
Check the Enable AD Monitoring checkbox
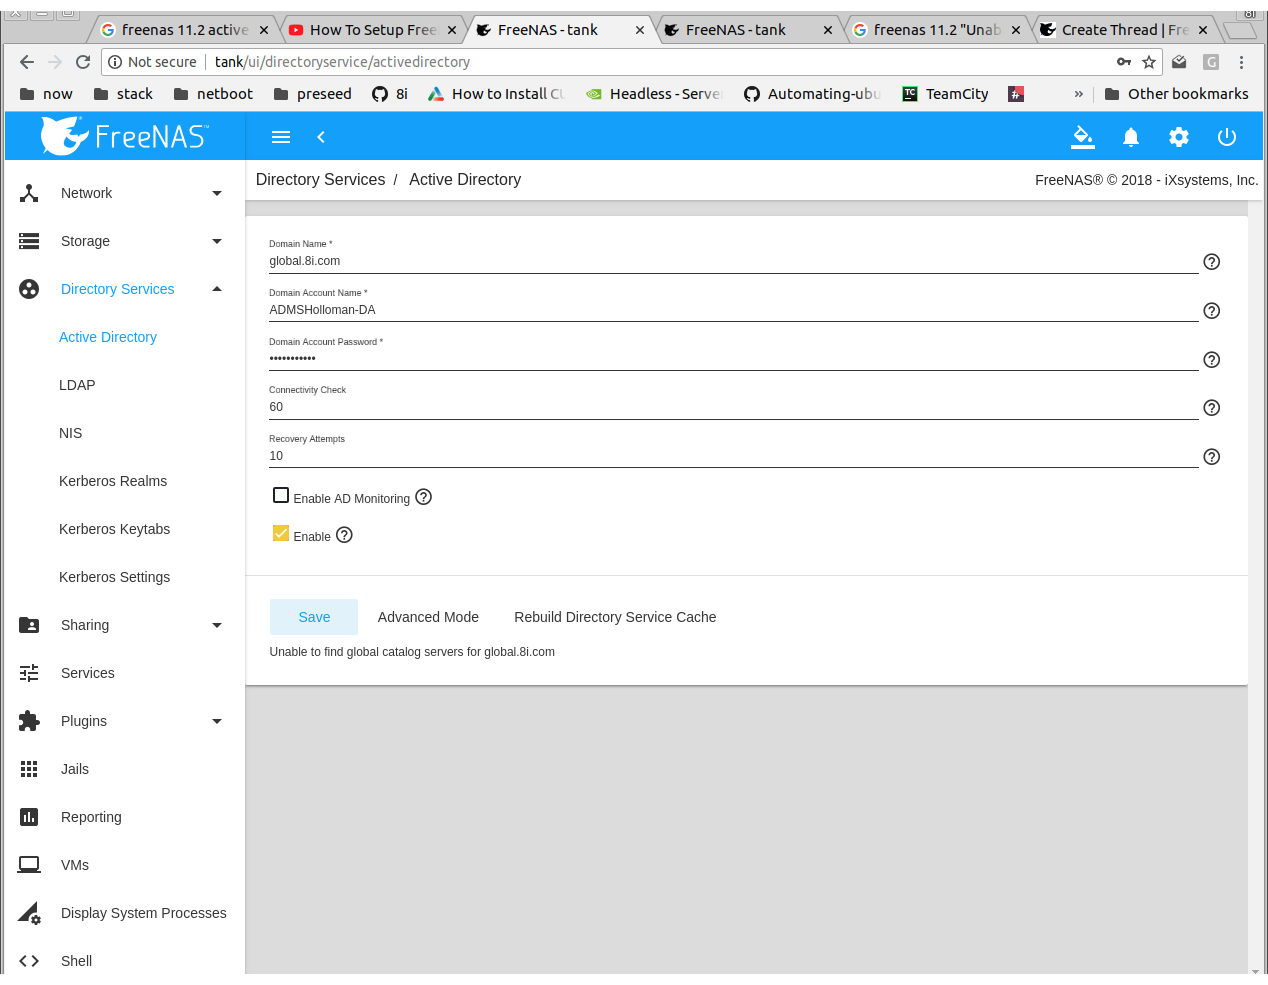pos(281,495)
